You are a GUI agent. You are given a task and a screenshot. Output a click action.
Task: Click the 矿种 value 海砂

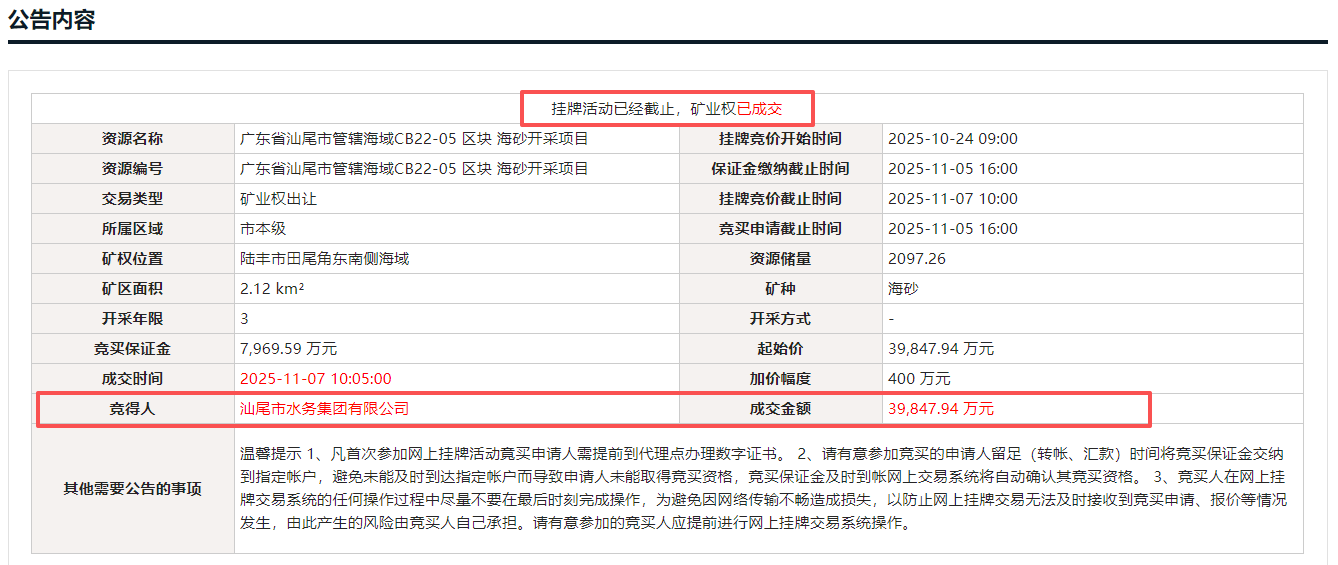pos(903,289)
